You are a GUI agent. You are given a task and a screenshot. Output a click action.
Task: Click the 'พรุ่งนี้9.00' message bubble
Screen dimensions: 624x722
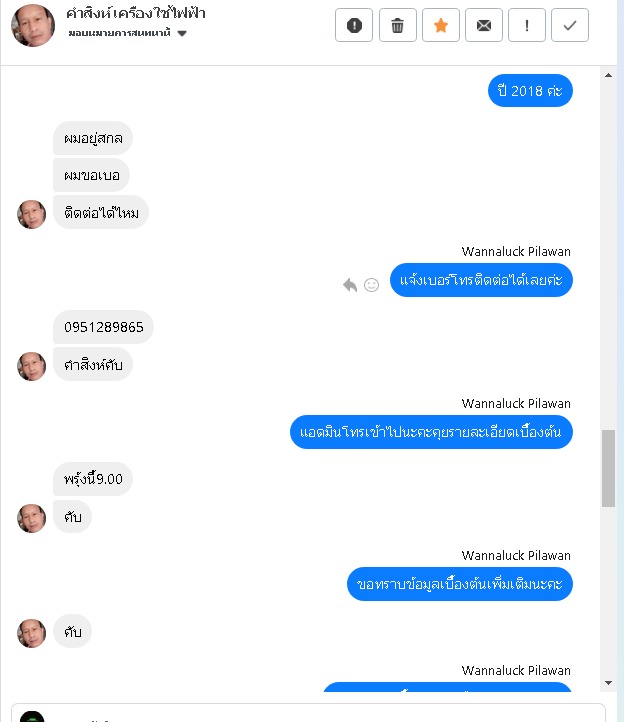[x=93, y=479]
